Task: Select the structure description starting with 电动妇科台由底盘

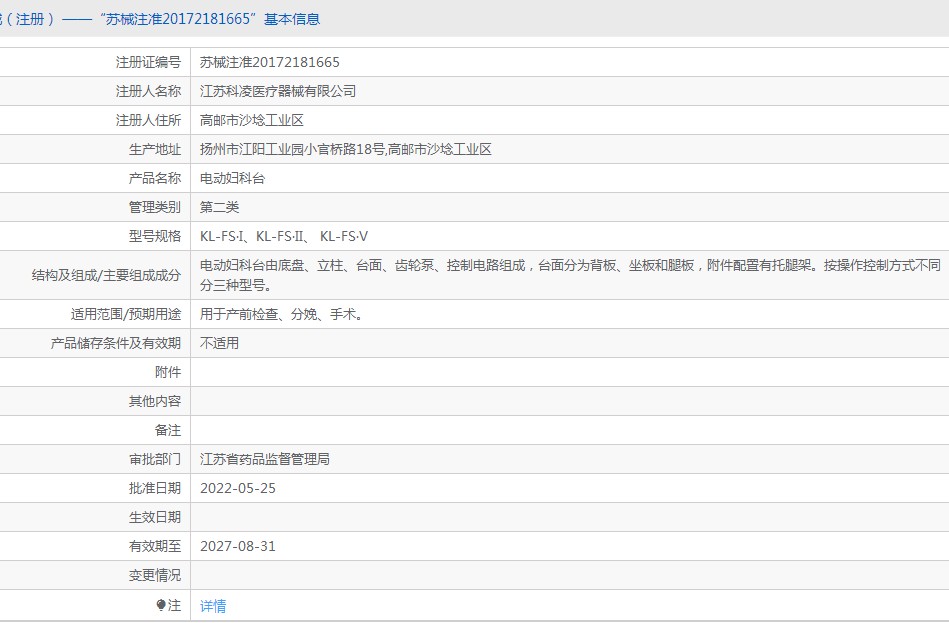Action: 570,275
